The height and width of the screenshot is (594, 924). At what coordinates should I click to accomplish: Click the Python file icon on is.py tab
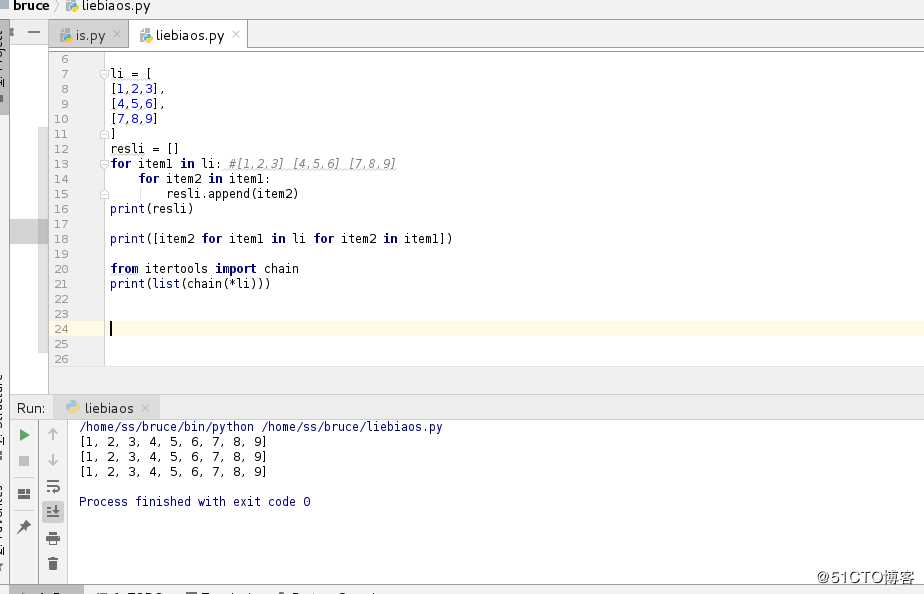click(67, 36)
